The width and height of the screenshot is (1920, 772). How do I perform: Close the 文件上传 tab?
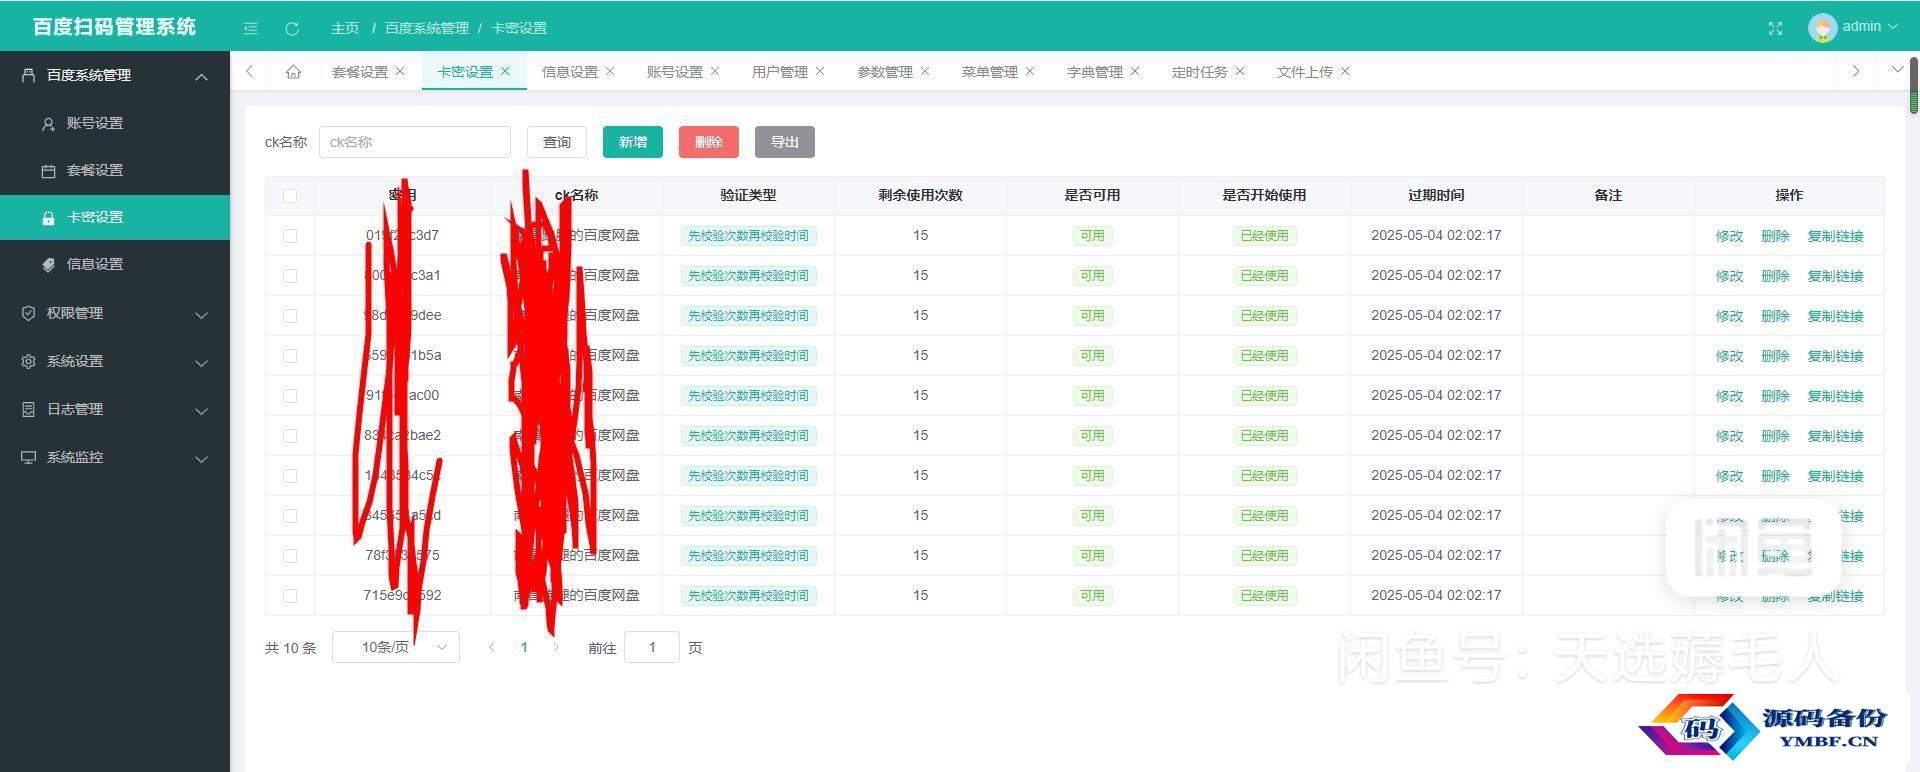point(1345,71)
